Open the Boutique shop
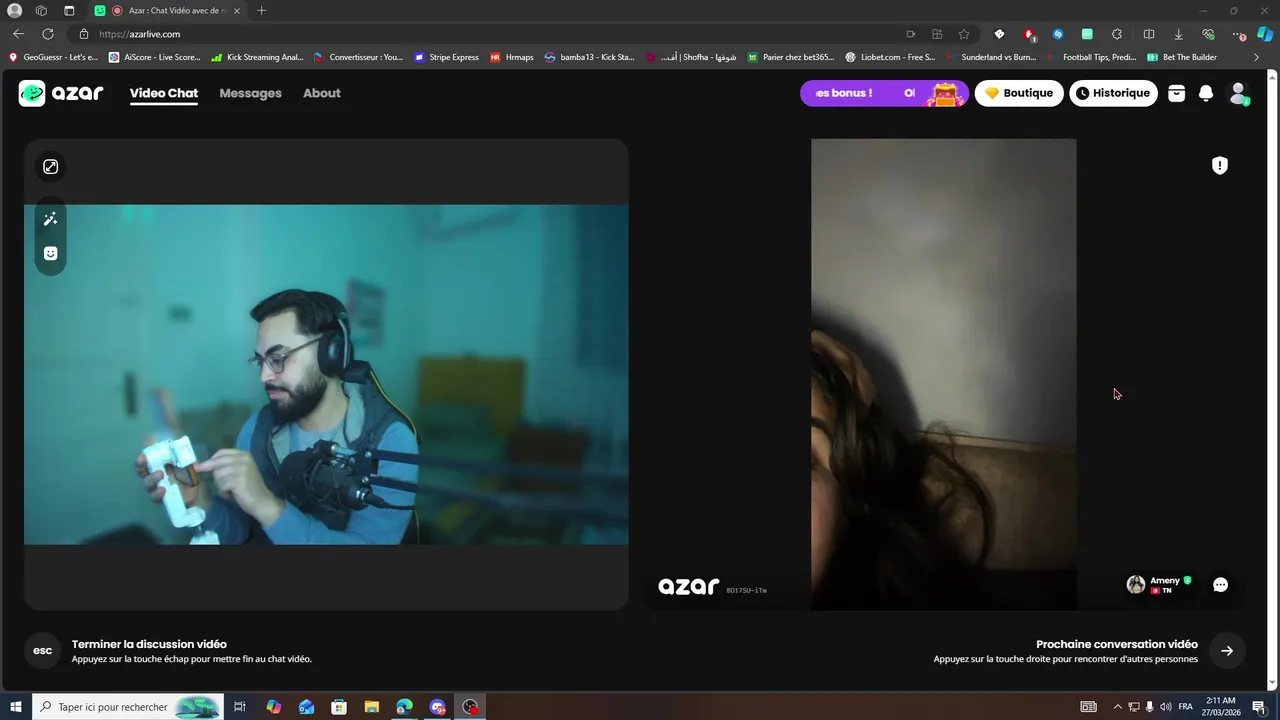1280x720 pixels. (x=1019, y=93)
